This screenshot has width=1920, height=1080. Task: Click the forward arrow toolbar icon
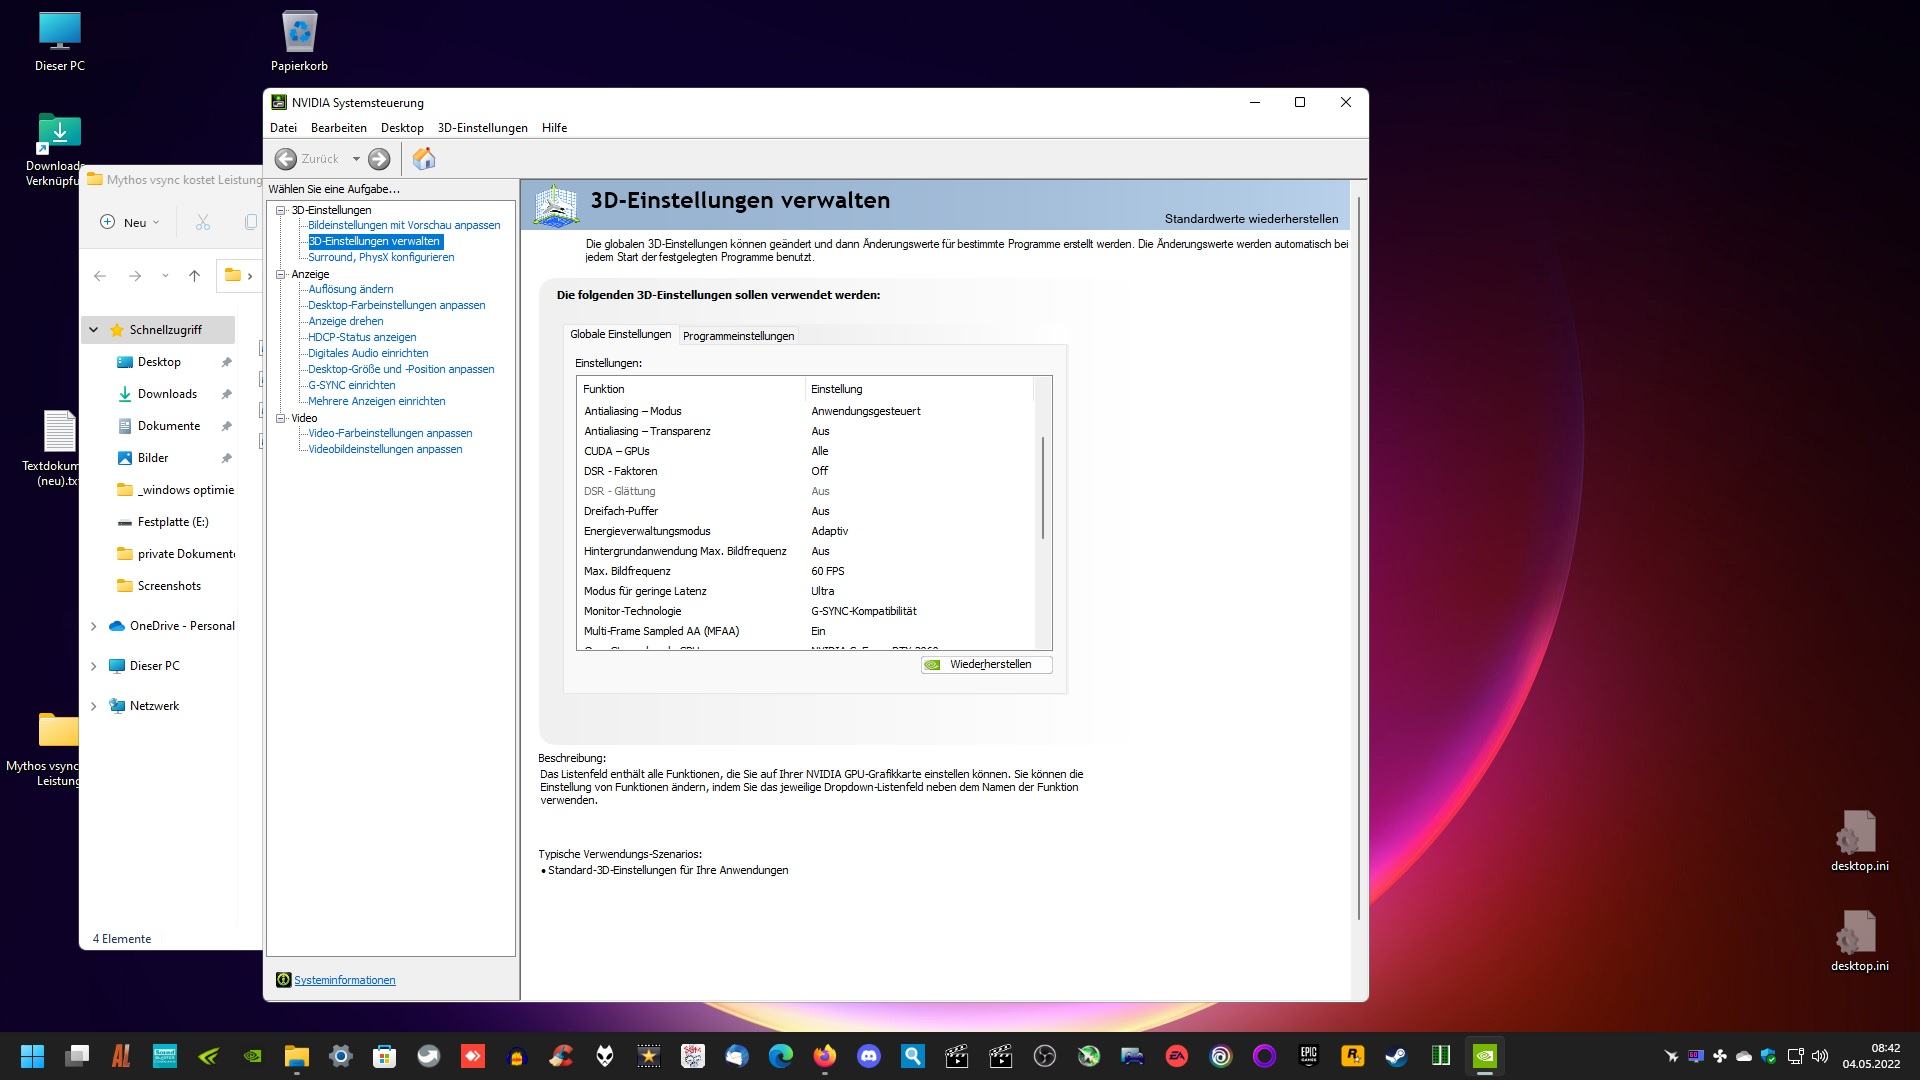379,159
